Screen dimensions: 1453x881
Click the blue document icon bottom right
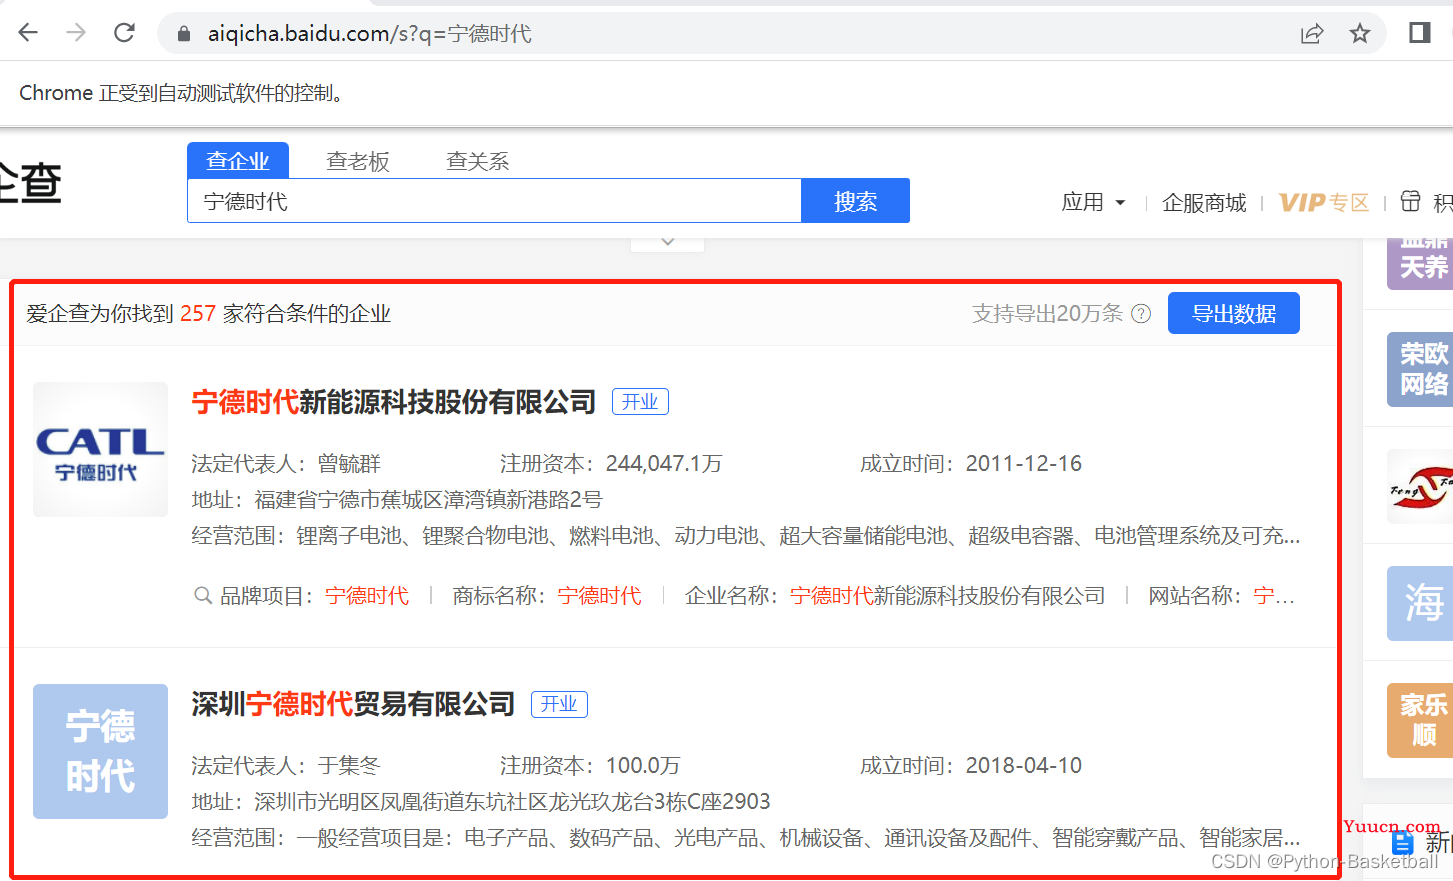[1403, 842]
